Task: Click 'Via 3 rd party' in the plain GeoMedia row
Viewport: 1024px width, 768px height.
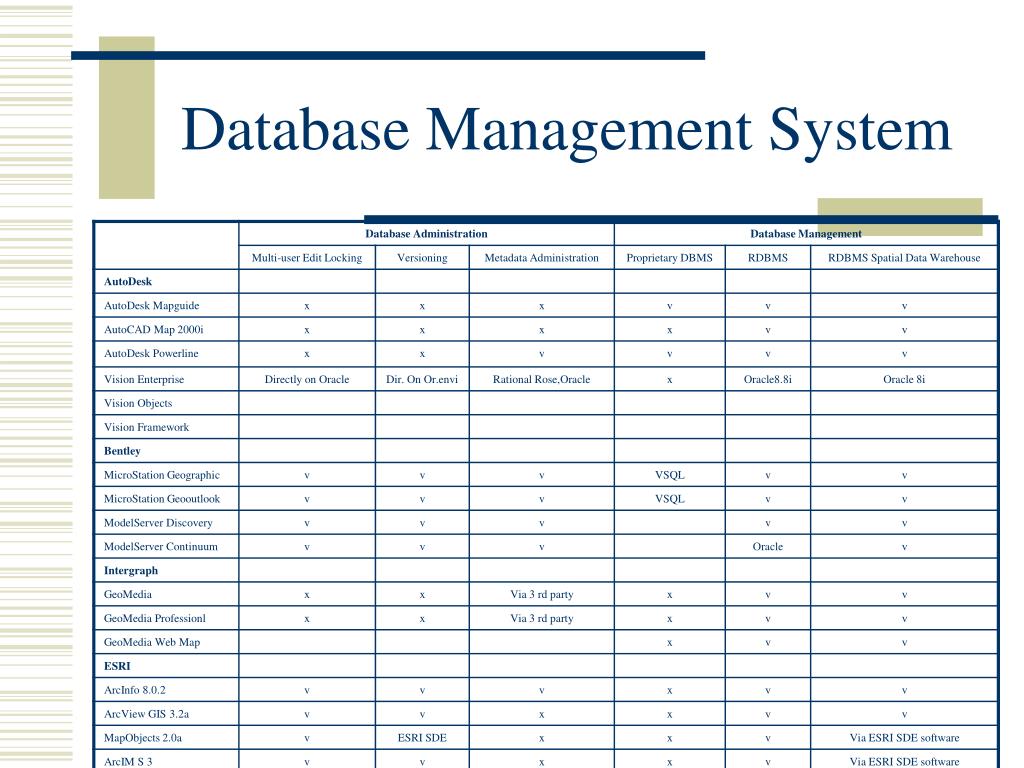Action: click(541, 594)
